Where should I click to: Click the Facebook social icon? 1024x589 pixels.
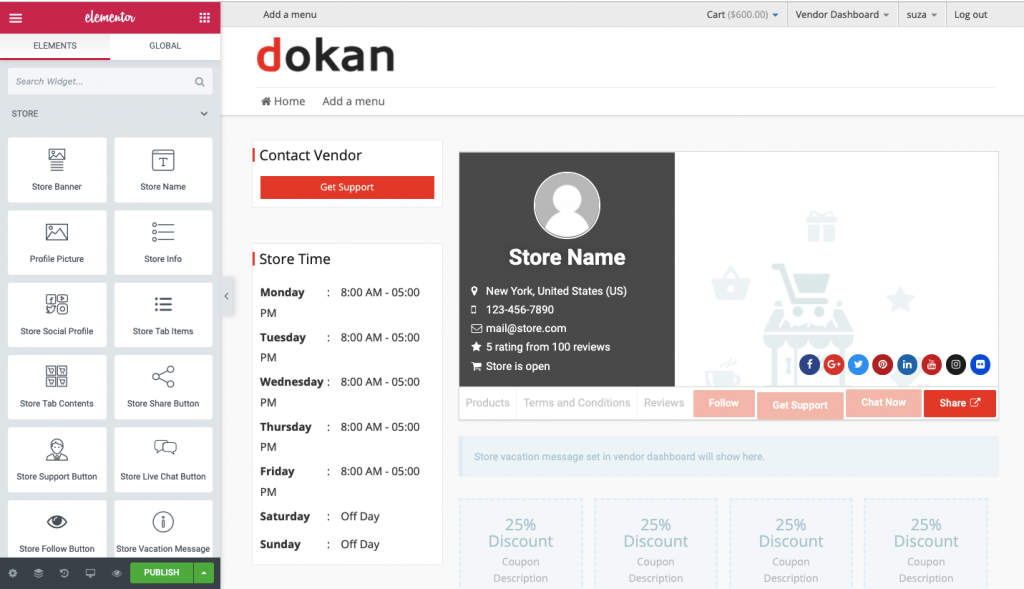(809, 364)
